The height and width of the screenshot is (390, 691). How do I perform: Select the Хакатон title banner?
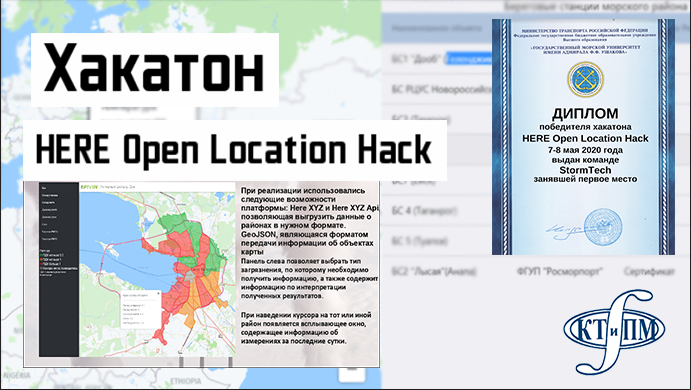click(x=155, y=69)
